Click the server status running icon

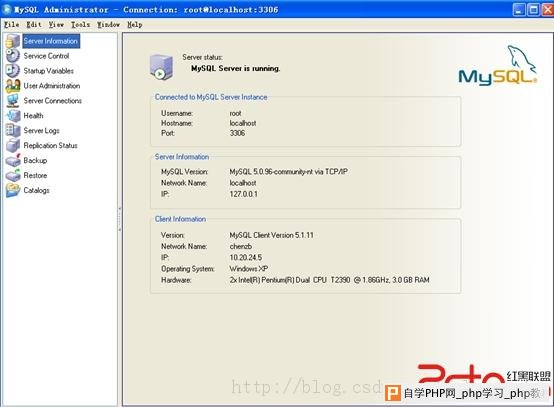coord(161,67)
